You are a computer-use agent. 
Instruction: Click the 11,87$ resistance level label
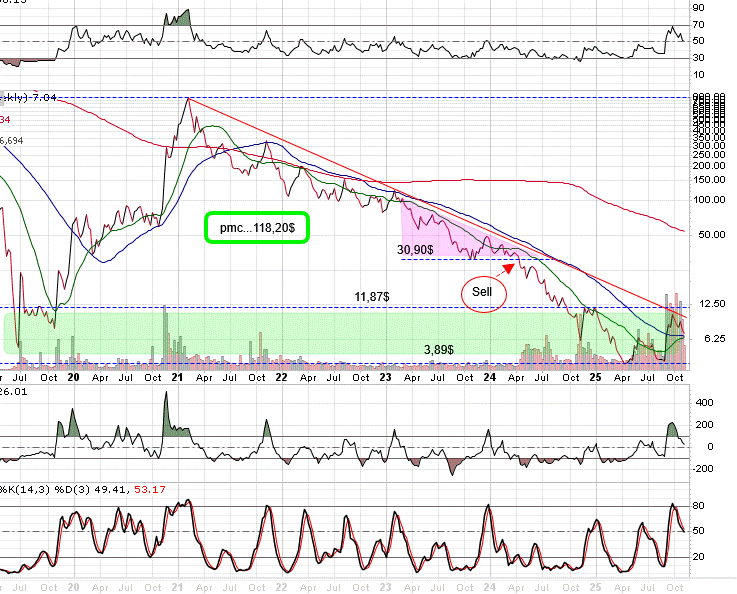(x=373, y=297)
